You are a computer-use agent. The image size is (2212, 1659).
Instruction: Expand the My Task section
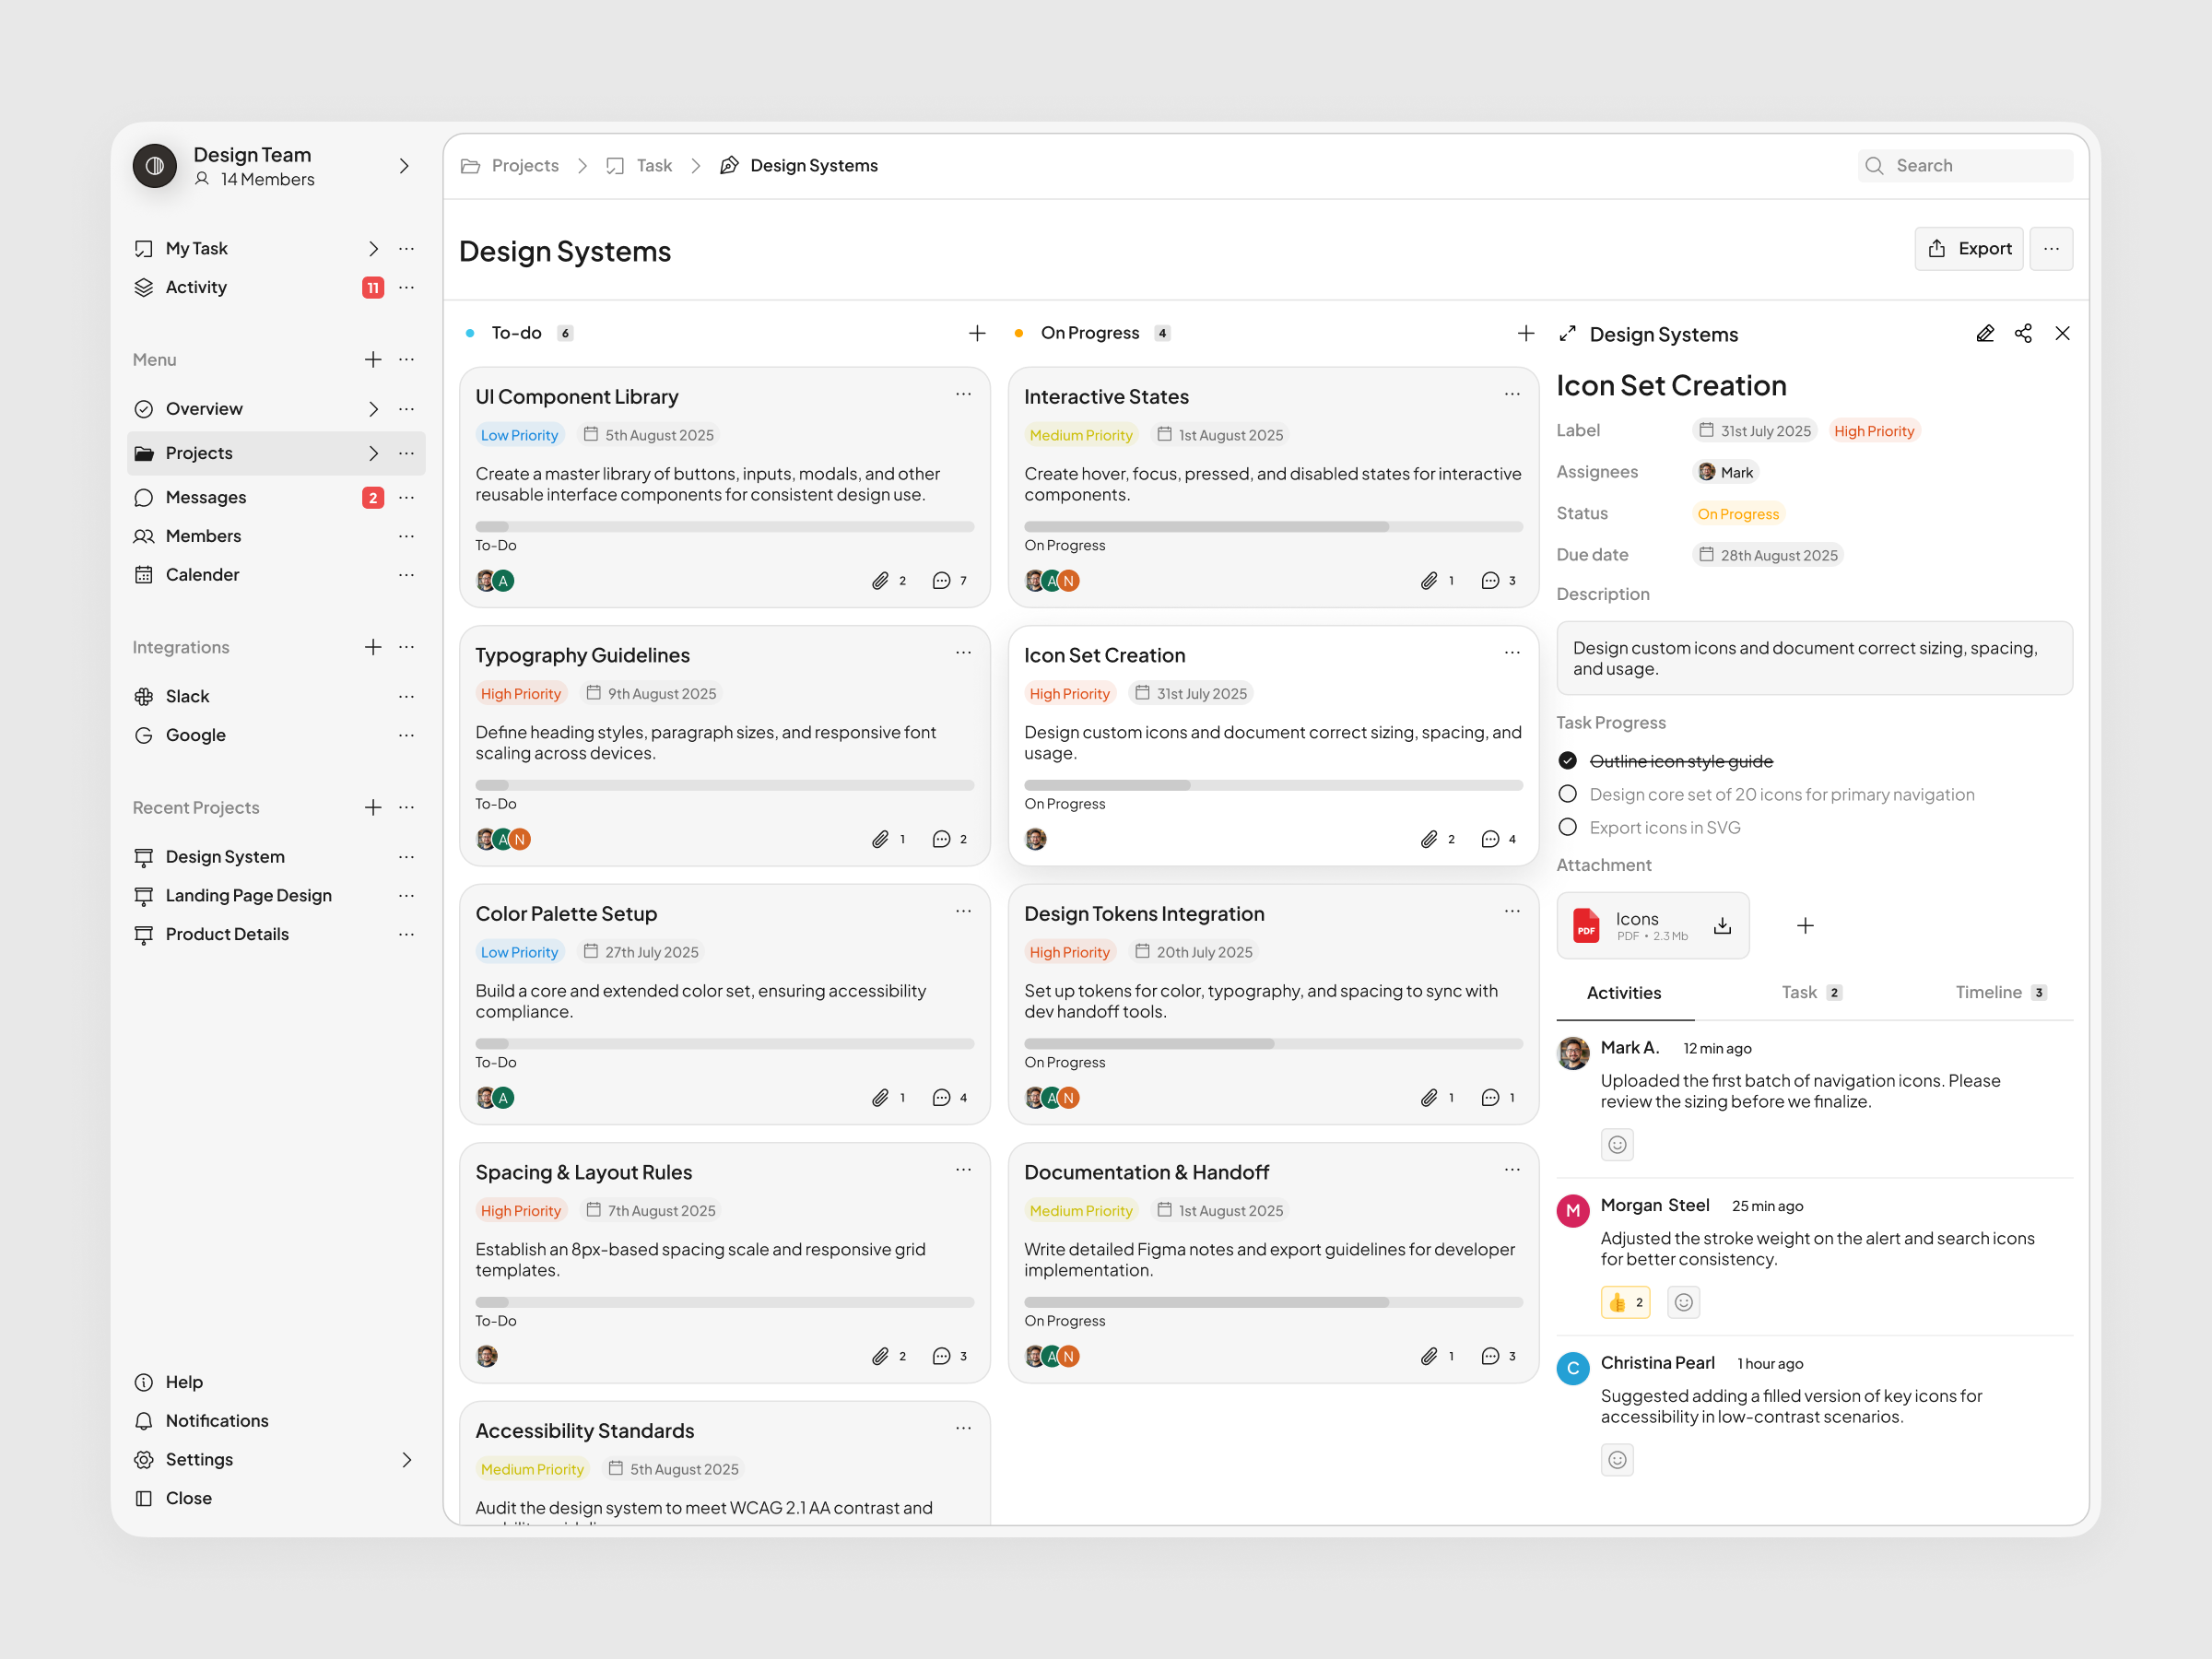pyautogui.click(x=373, y=248)
